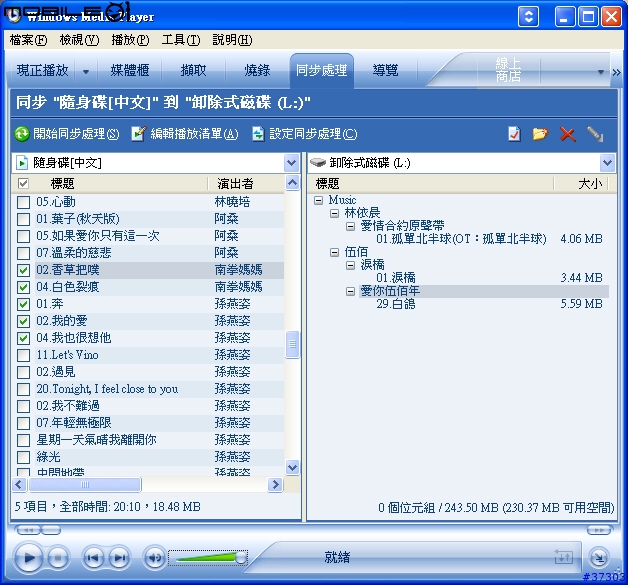Click 設定同步處理(C) button
628x585 pixels.
coord(305,134)
